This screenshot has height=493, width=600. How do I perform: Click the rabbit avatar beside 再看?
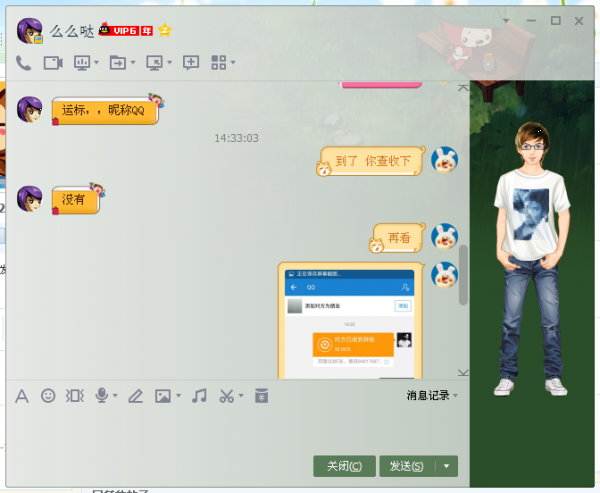(444, 236)
